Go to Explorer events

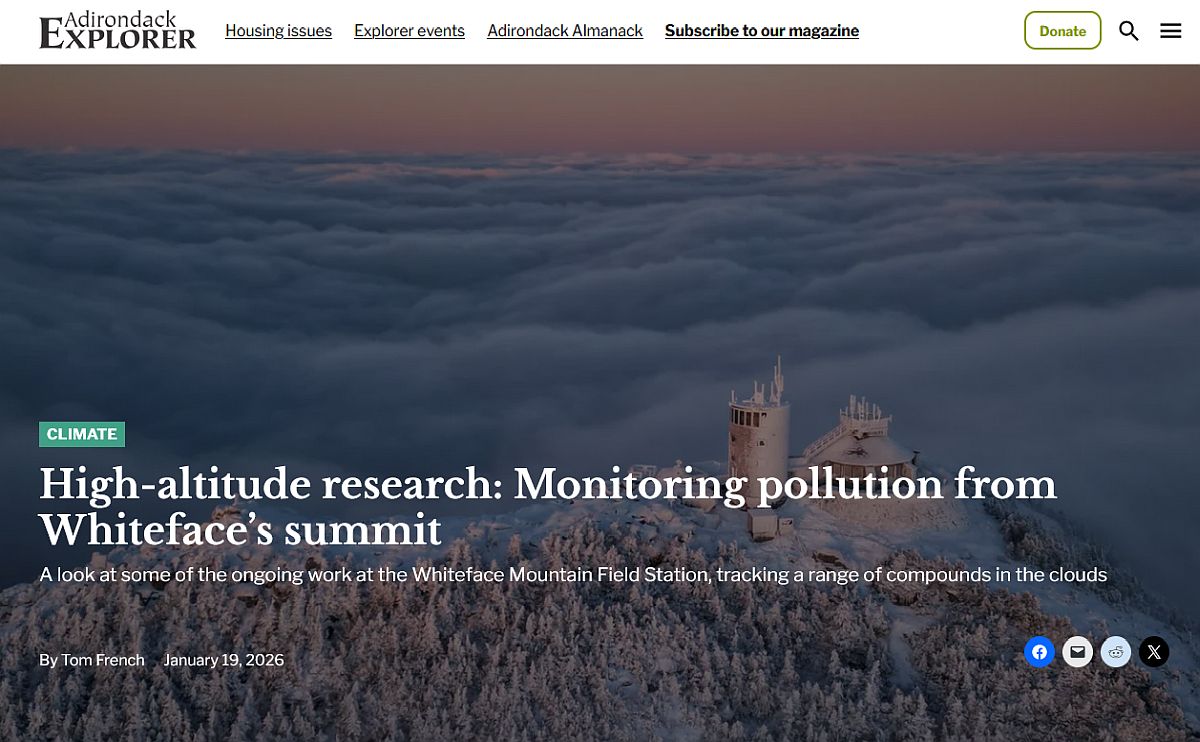click(409, 31)
